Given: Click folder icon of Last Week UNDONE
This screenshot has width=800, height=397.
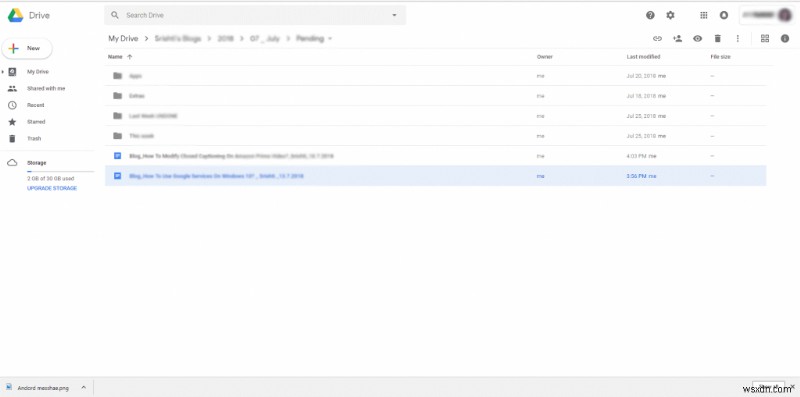Looking at the screenshot, I should 117,116.
